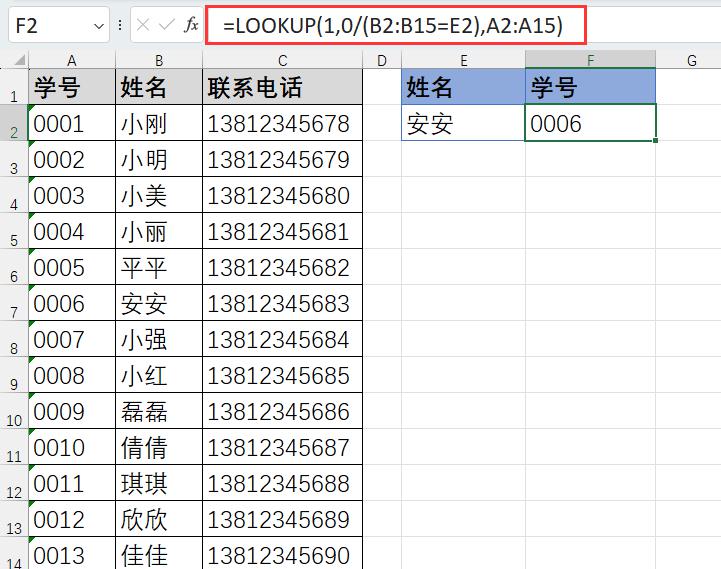Click cell B13 with 欣欣

(159, 519)
